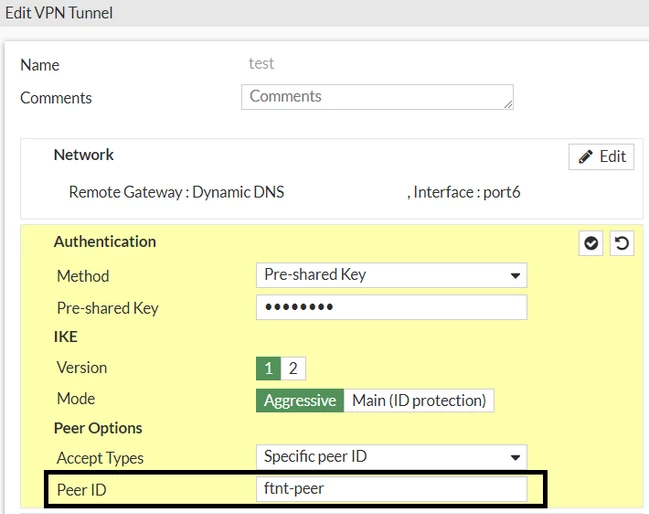
Task: Revert Authentication changes with the undo icon
Action: pos(622,243)
